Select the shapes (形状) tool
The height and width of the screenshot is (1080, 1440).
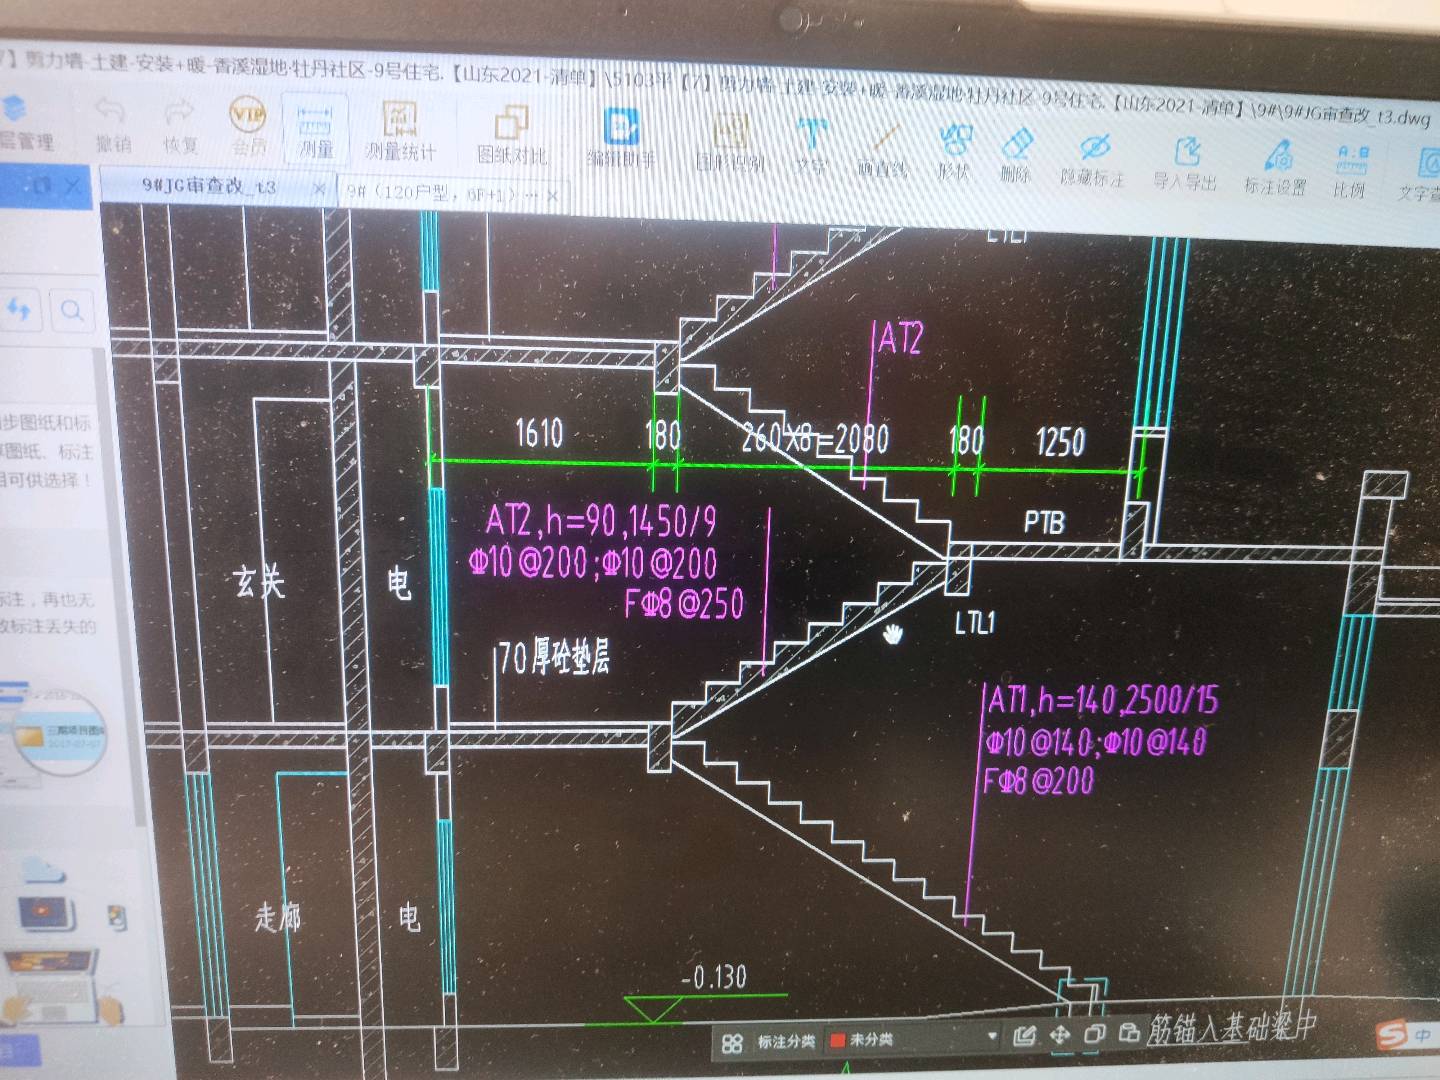point(955,151)
